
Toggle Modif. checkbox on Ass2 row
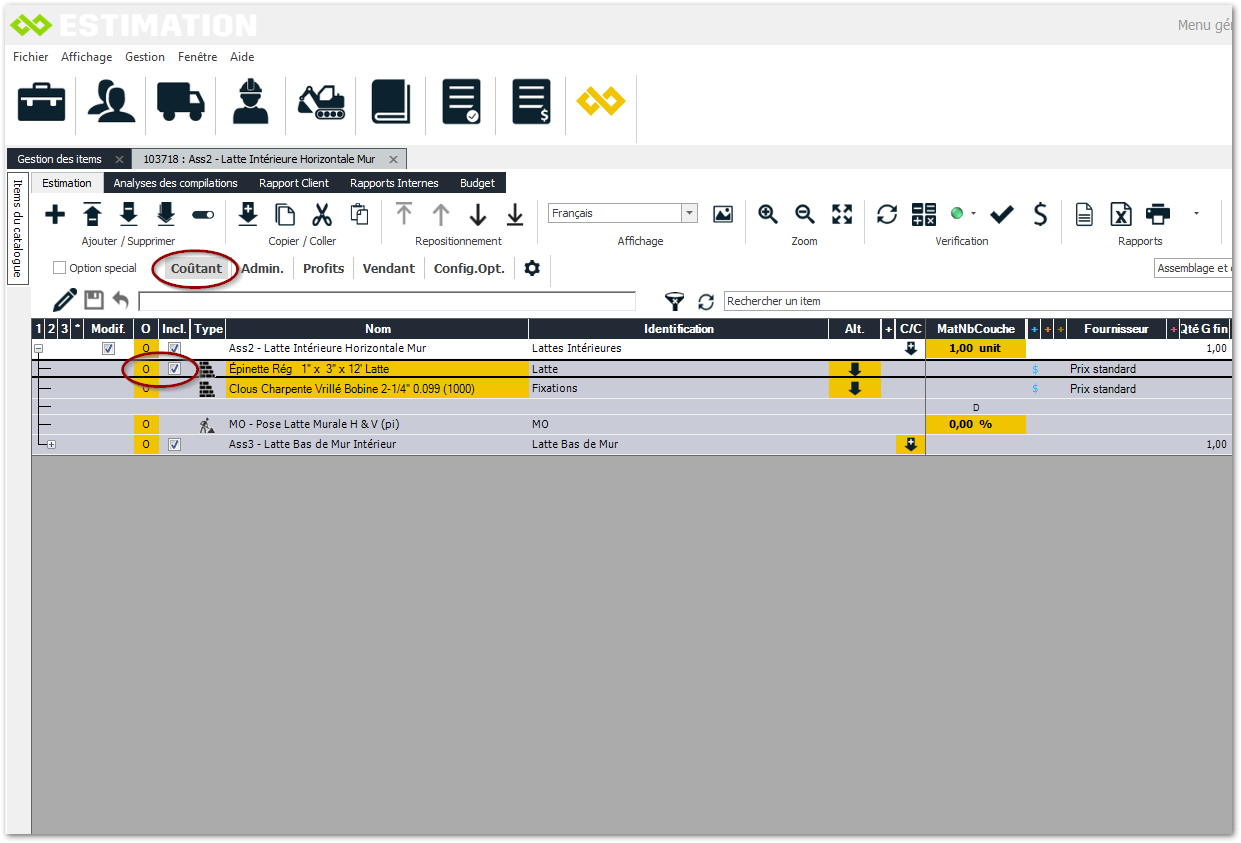point(108,349)
